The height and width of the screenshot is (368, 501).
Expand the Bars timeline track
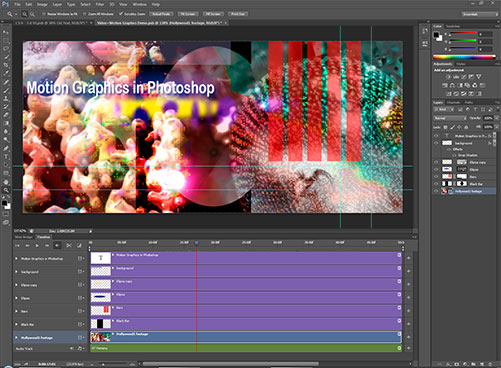pos(16,311)
